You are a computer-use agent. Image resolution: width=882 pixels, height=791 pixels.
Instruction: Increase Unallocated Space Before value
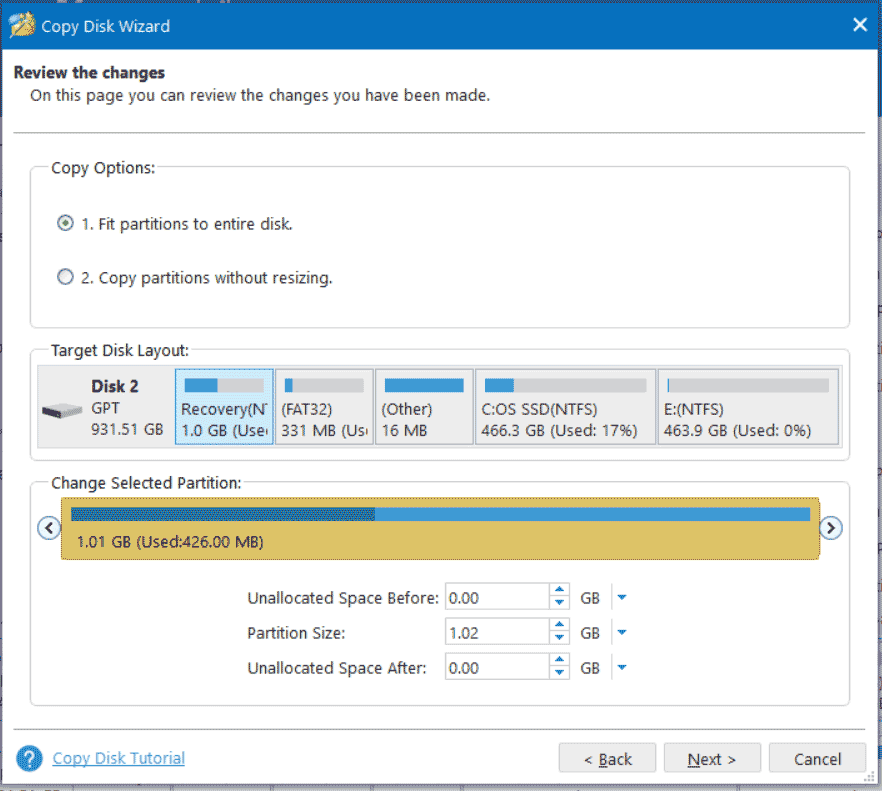559,590
